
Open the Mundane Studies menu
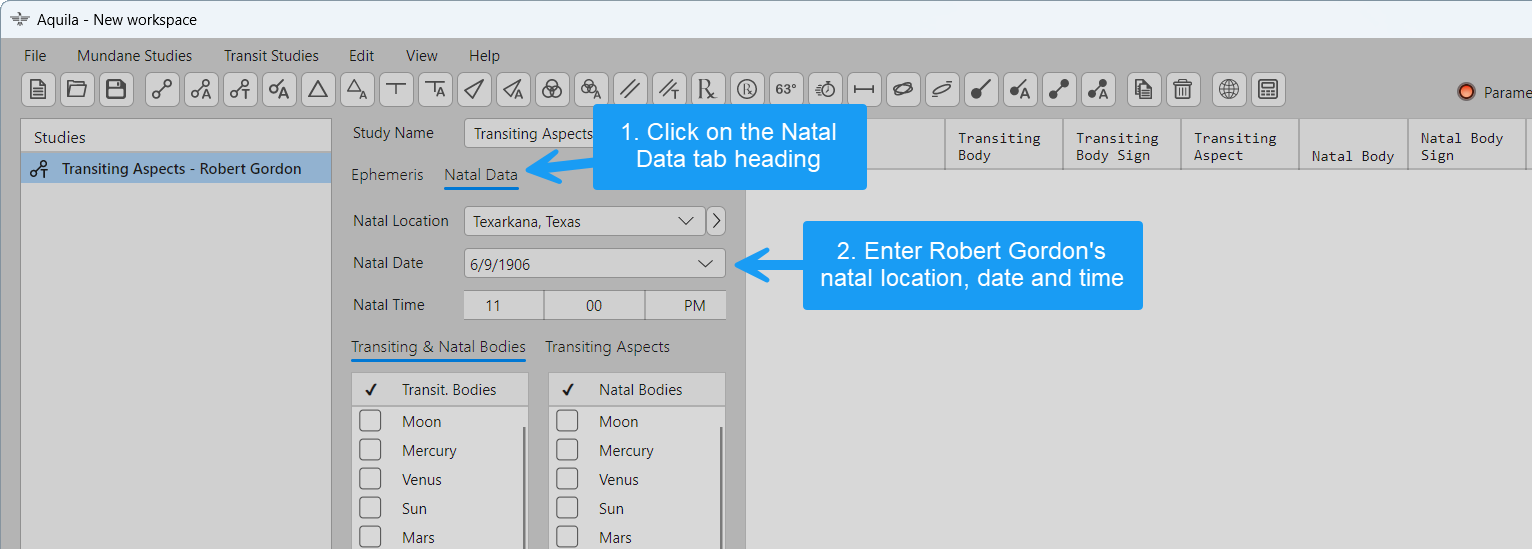(x=135, y=56)
